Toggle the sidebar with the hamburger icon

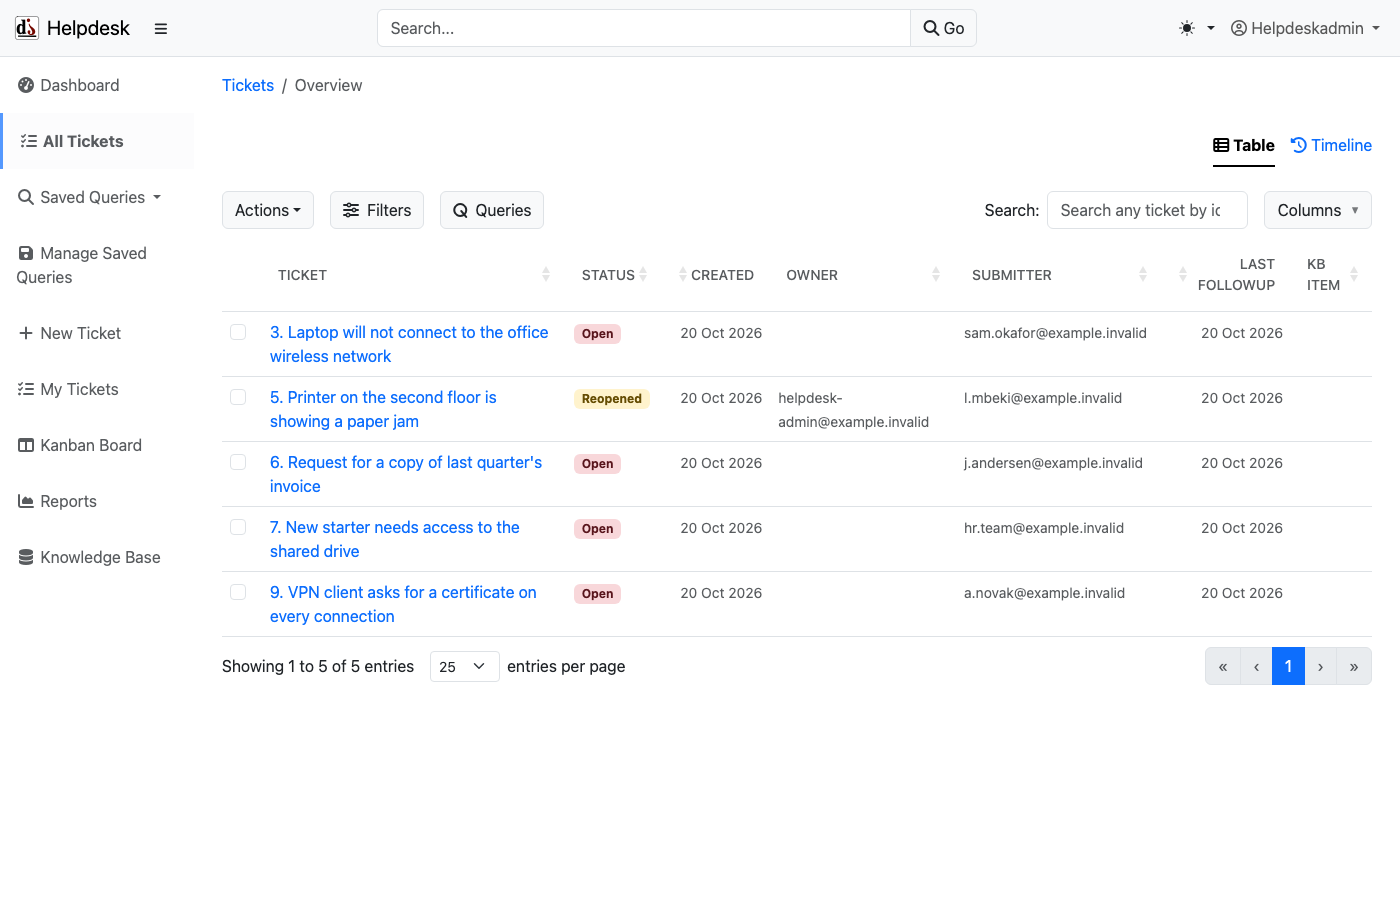[x=160, y=28]
